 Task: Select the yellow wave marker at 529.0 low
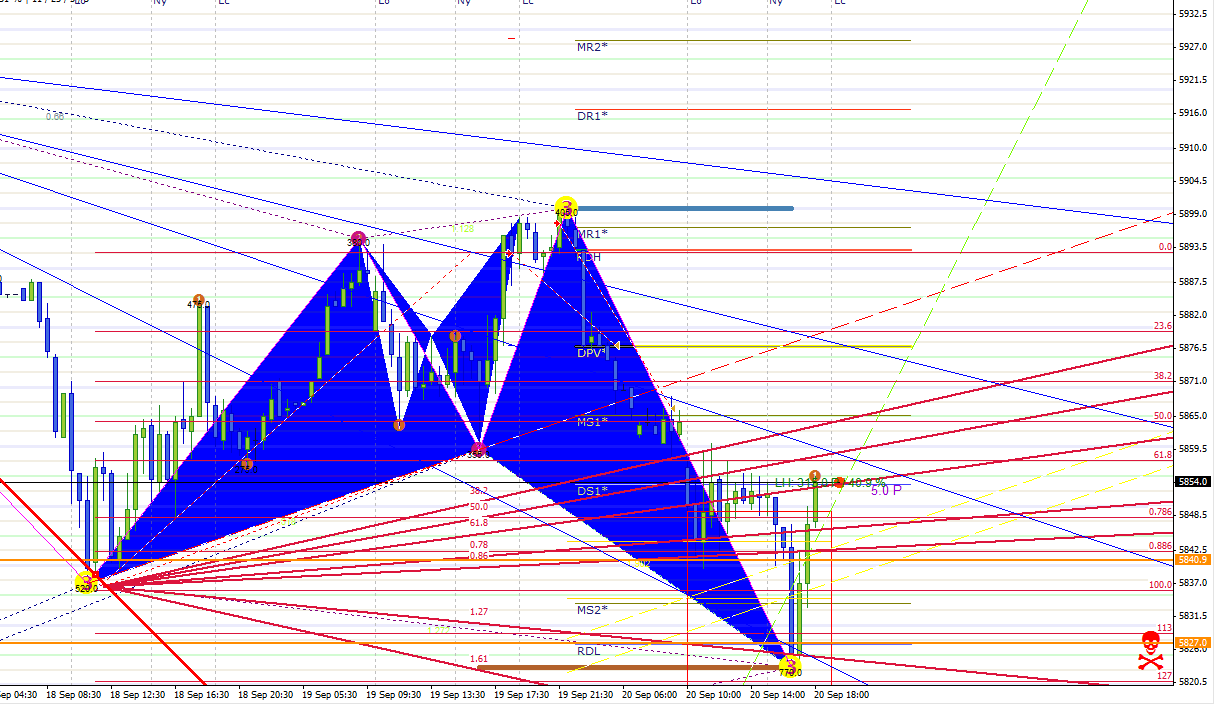tap(87, 580)
